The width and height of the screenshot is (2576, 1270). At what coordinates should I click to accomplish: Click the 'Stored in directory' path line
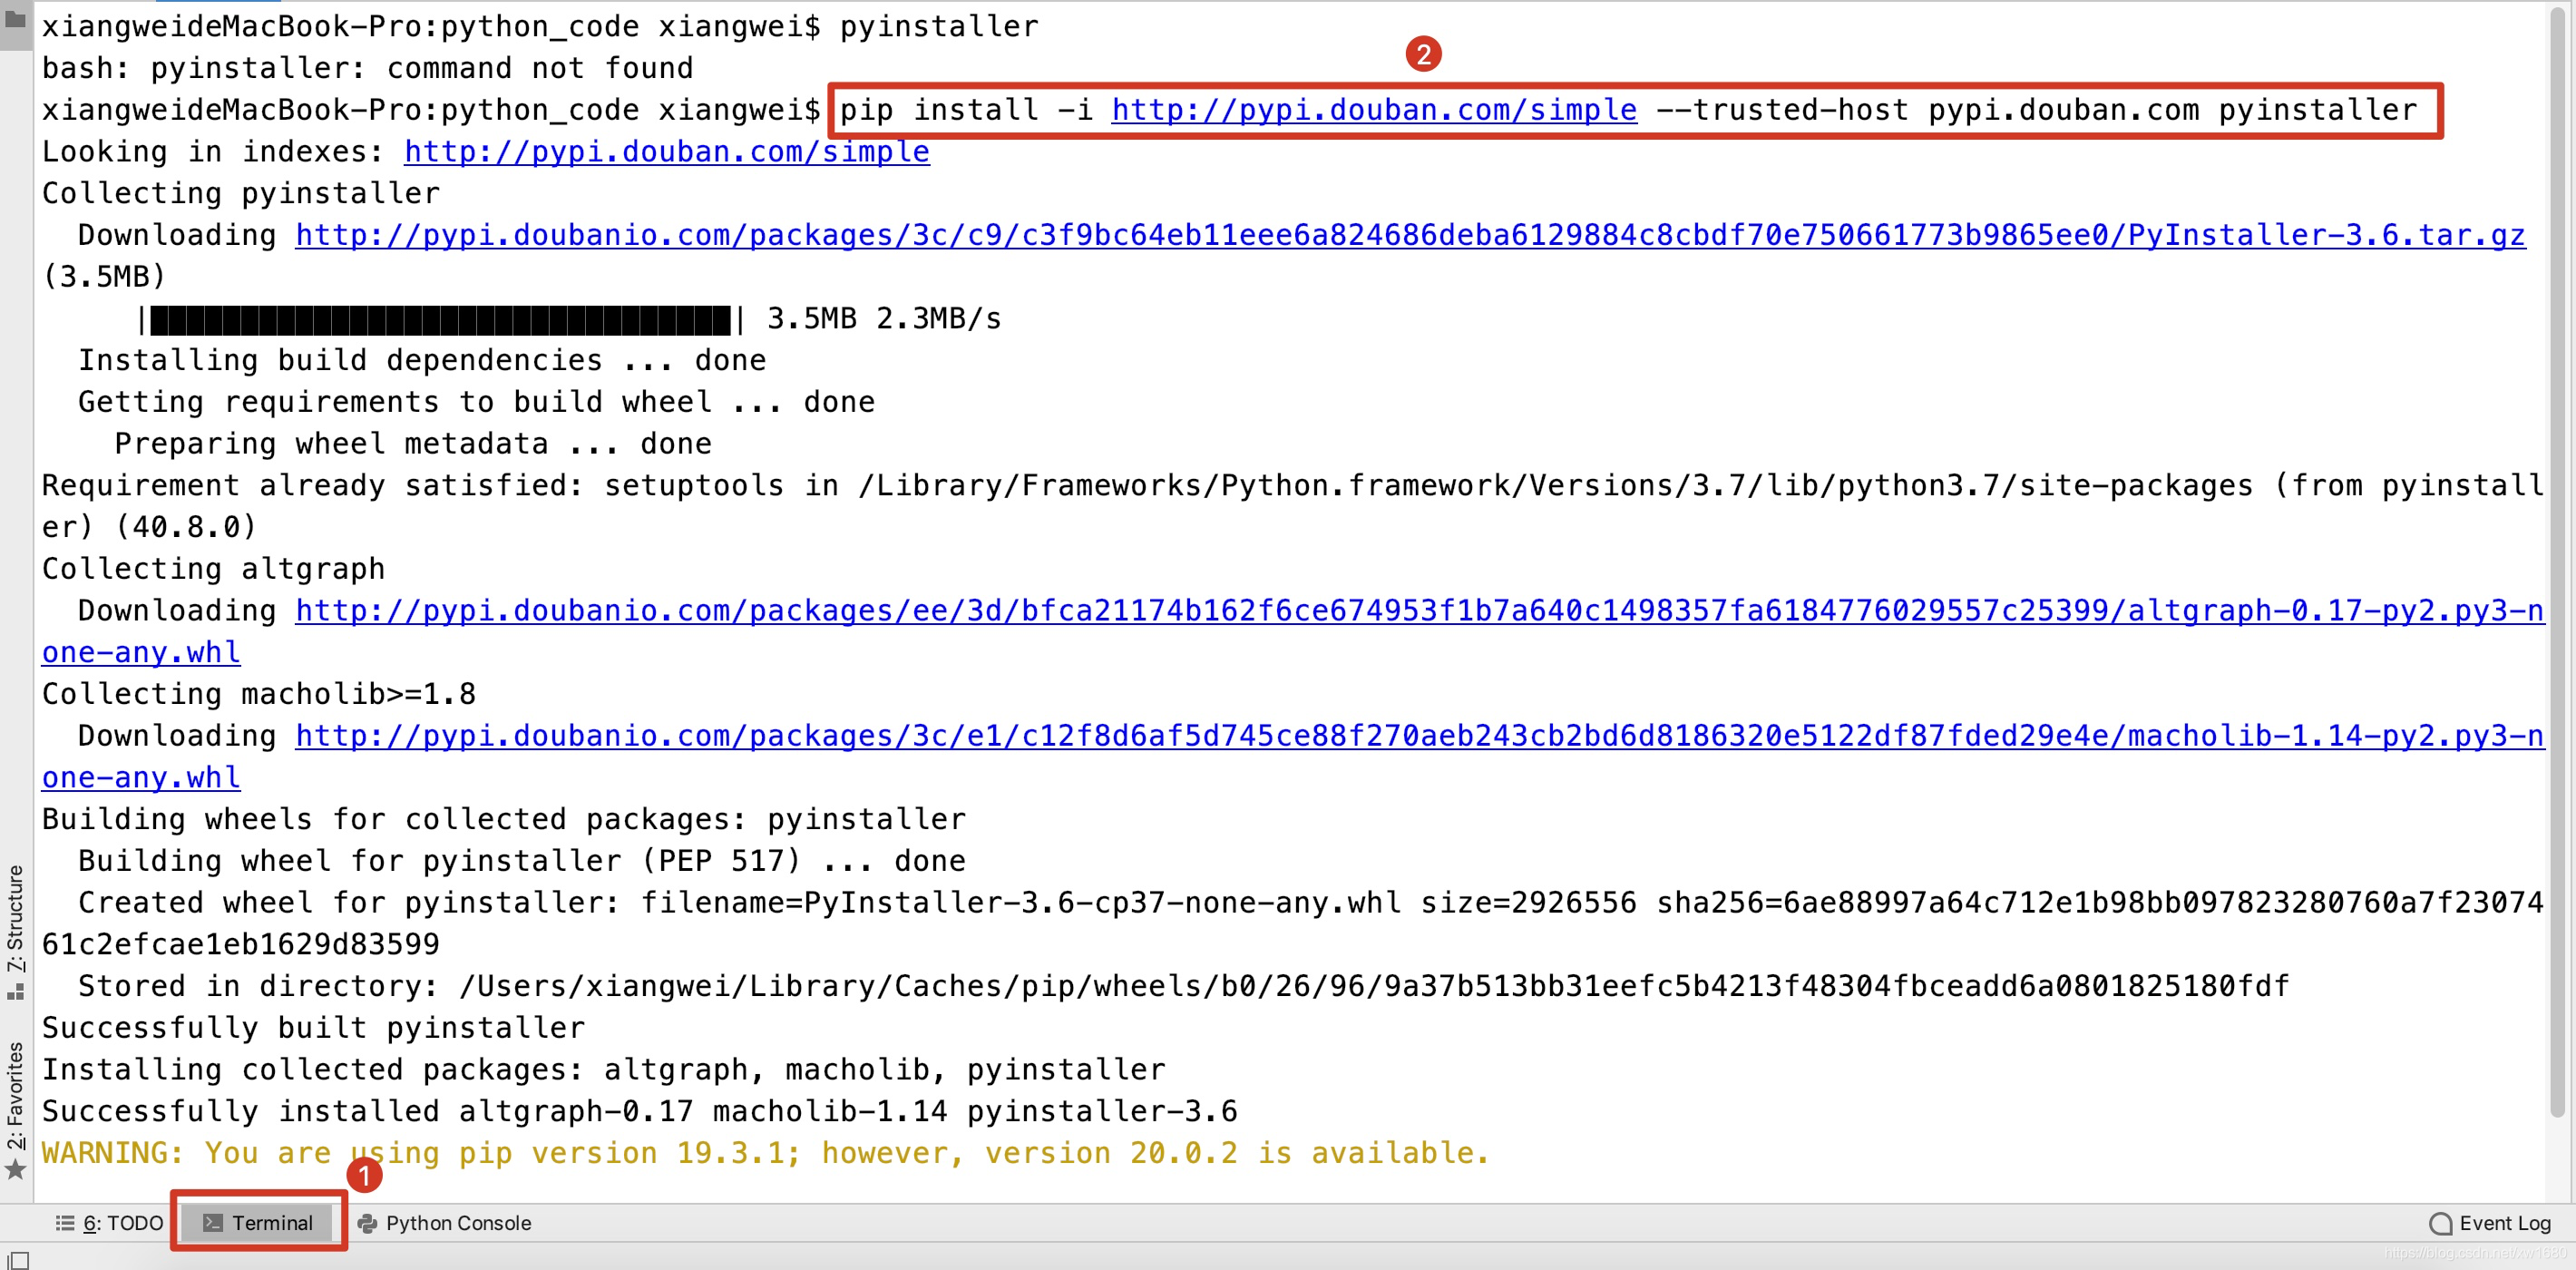click(1183, 986)
